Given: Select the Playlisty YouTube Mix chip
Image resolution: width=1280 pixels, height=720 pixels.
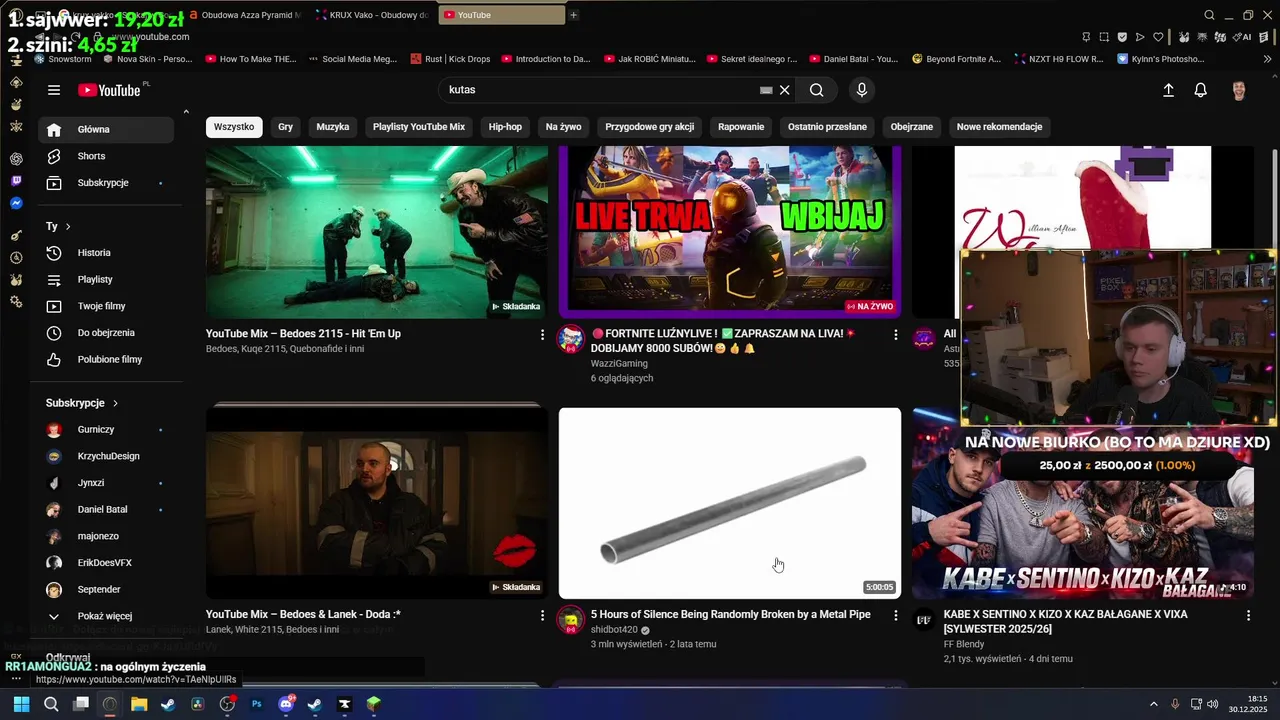Looking at the screenshot, I should [x=419, y=127].
